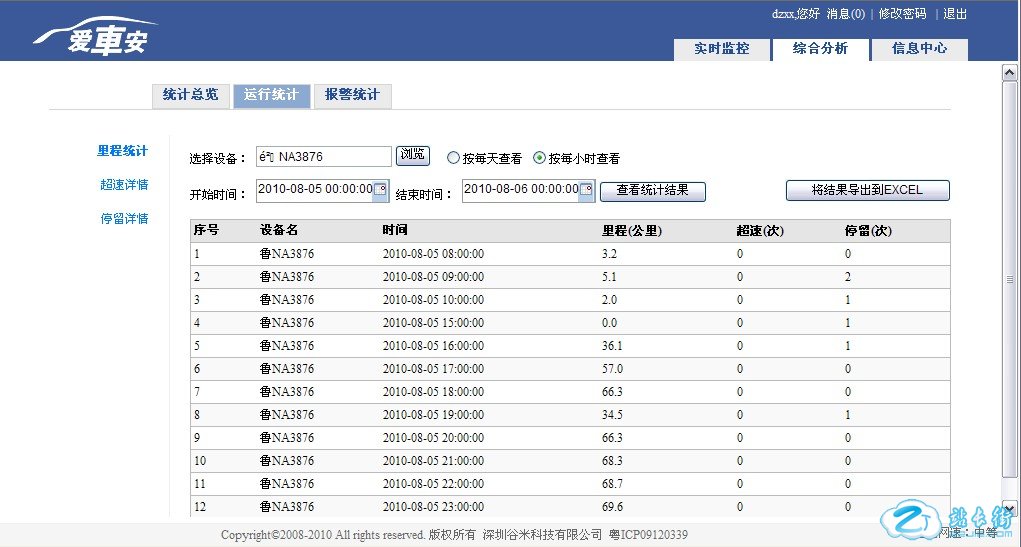Open the end time calendar picker icon
Screen dimensions: 1021x547
587,189
